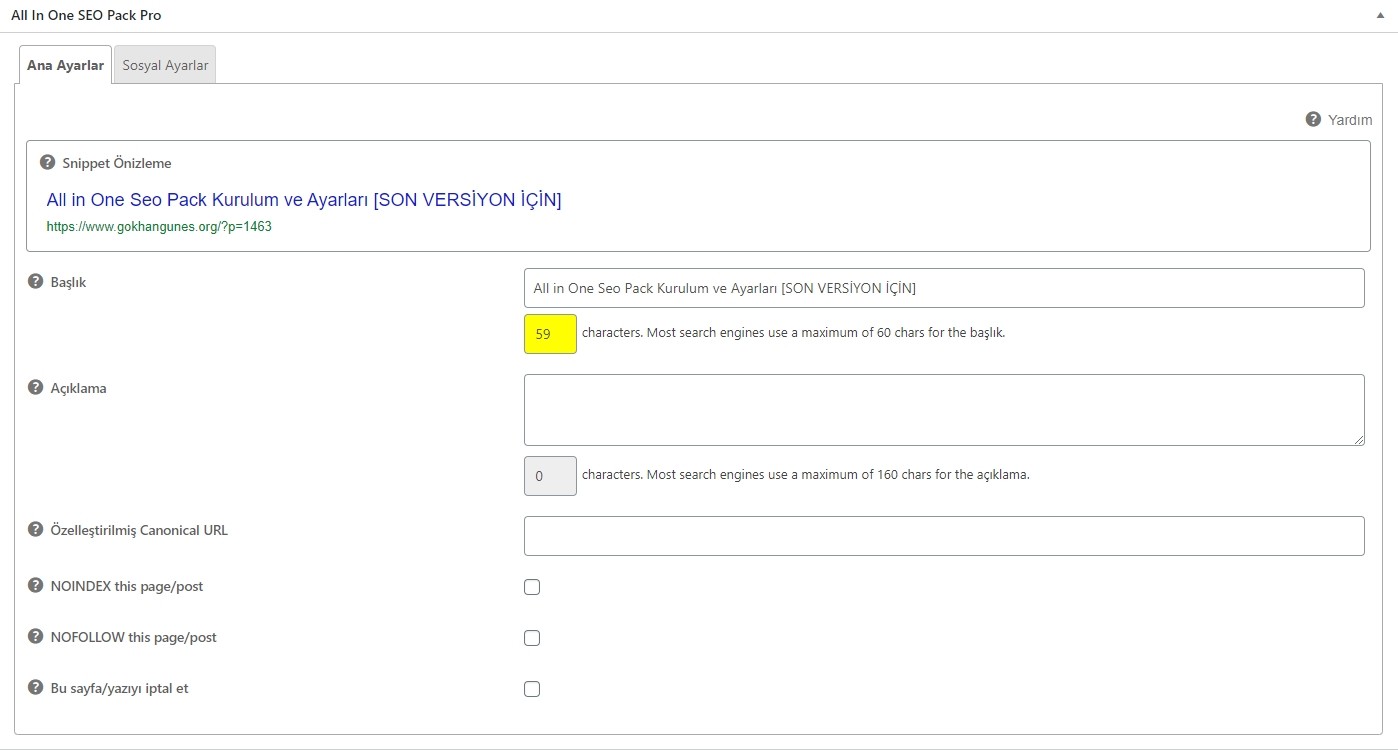Viewport: 1398px width, 750px height.
Task: Click the Bu sayfa/yazıyı iptal et label
Action: tap(119, 688)
